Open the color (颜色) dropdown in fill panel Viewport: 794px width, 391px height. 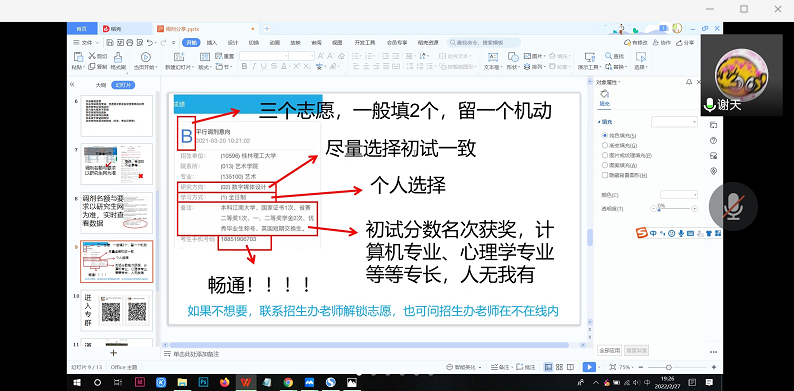pyautogui.click(x=679, y=194)
